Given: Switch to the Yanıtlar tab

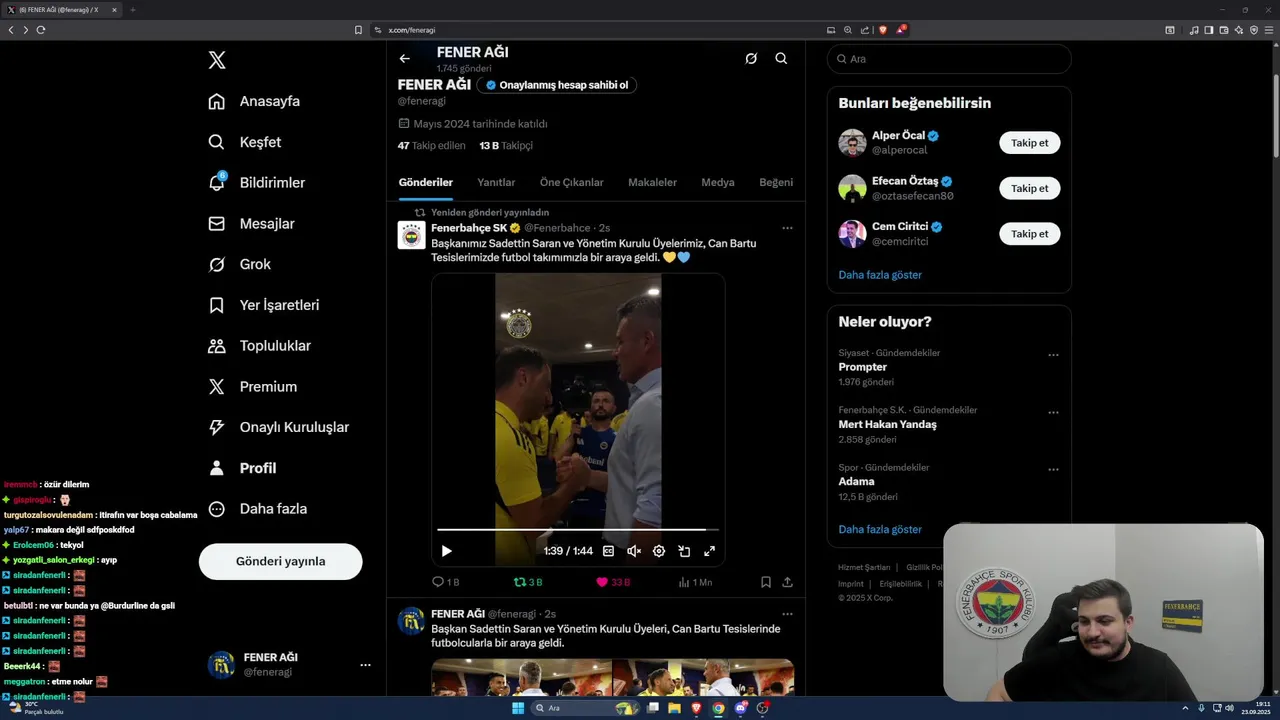Looking at the screenshot, I should point(496,182).
